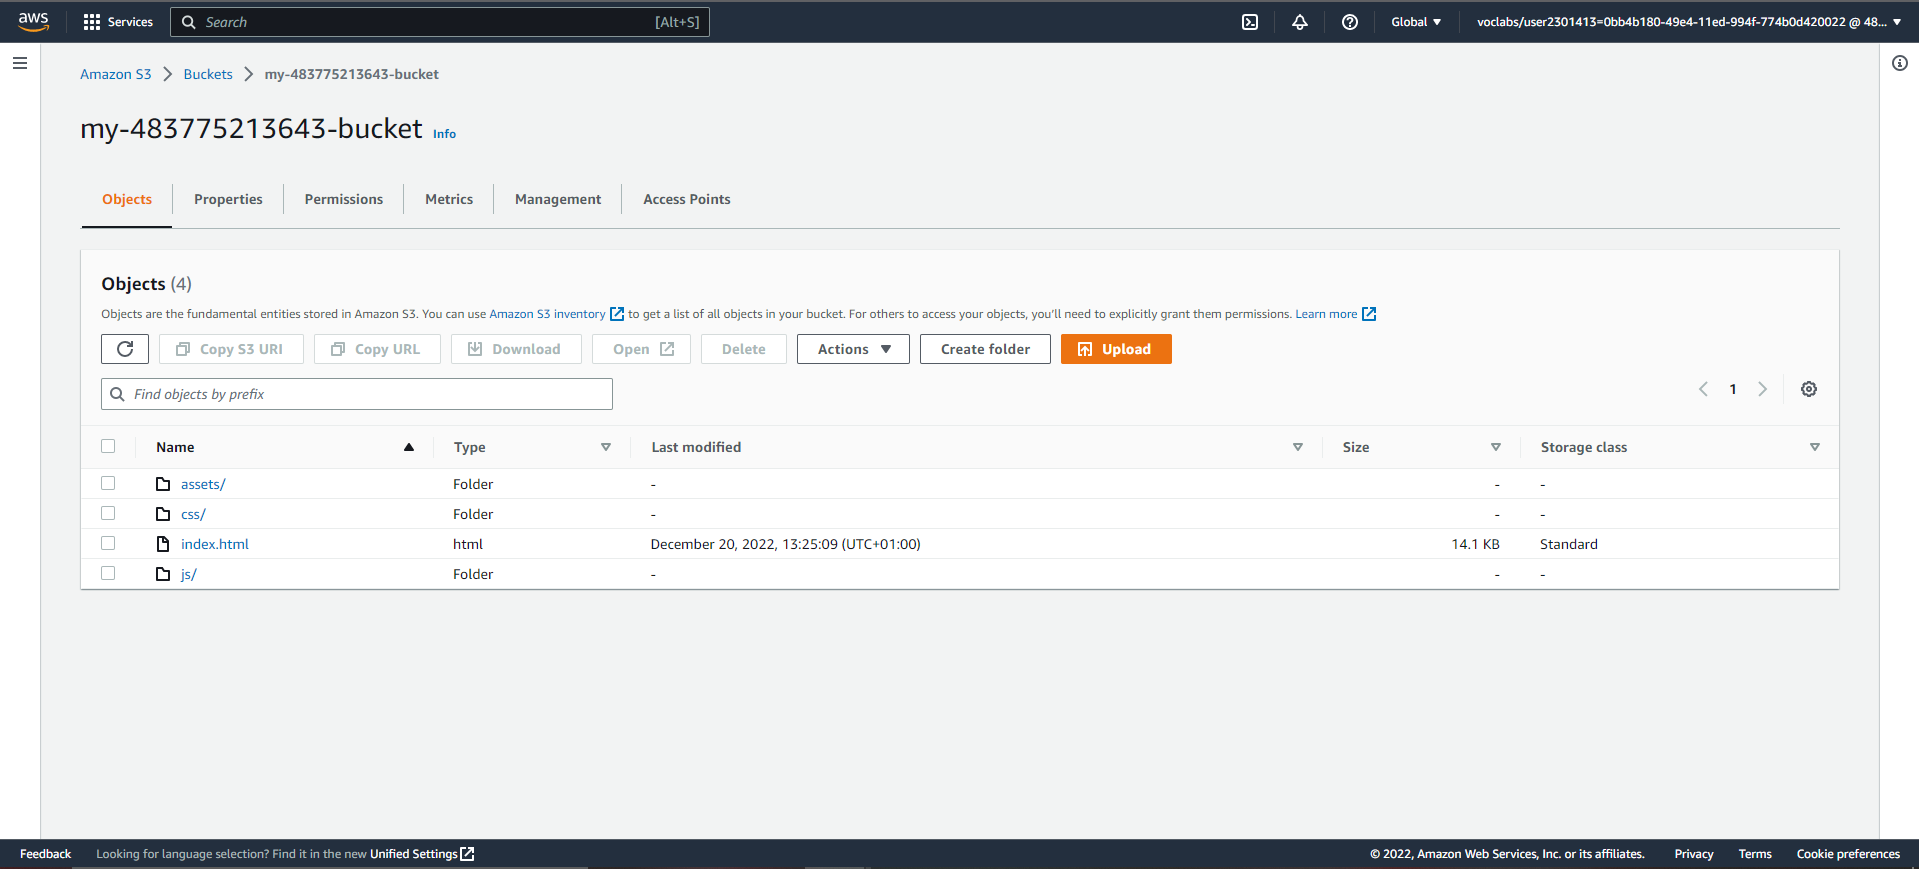Click the Copy URL button
1919x869 pixels.
pyautogui.click(x=377, y=349)
